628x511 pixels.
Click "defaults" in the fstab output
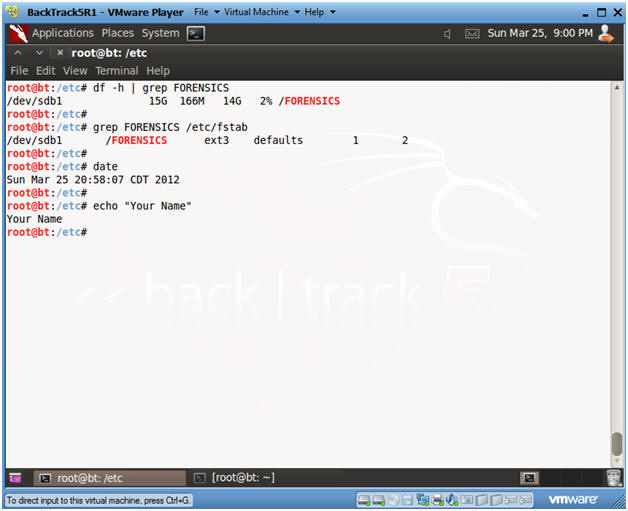pos(278,140)
